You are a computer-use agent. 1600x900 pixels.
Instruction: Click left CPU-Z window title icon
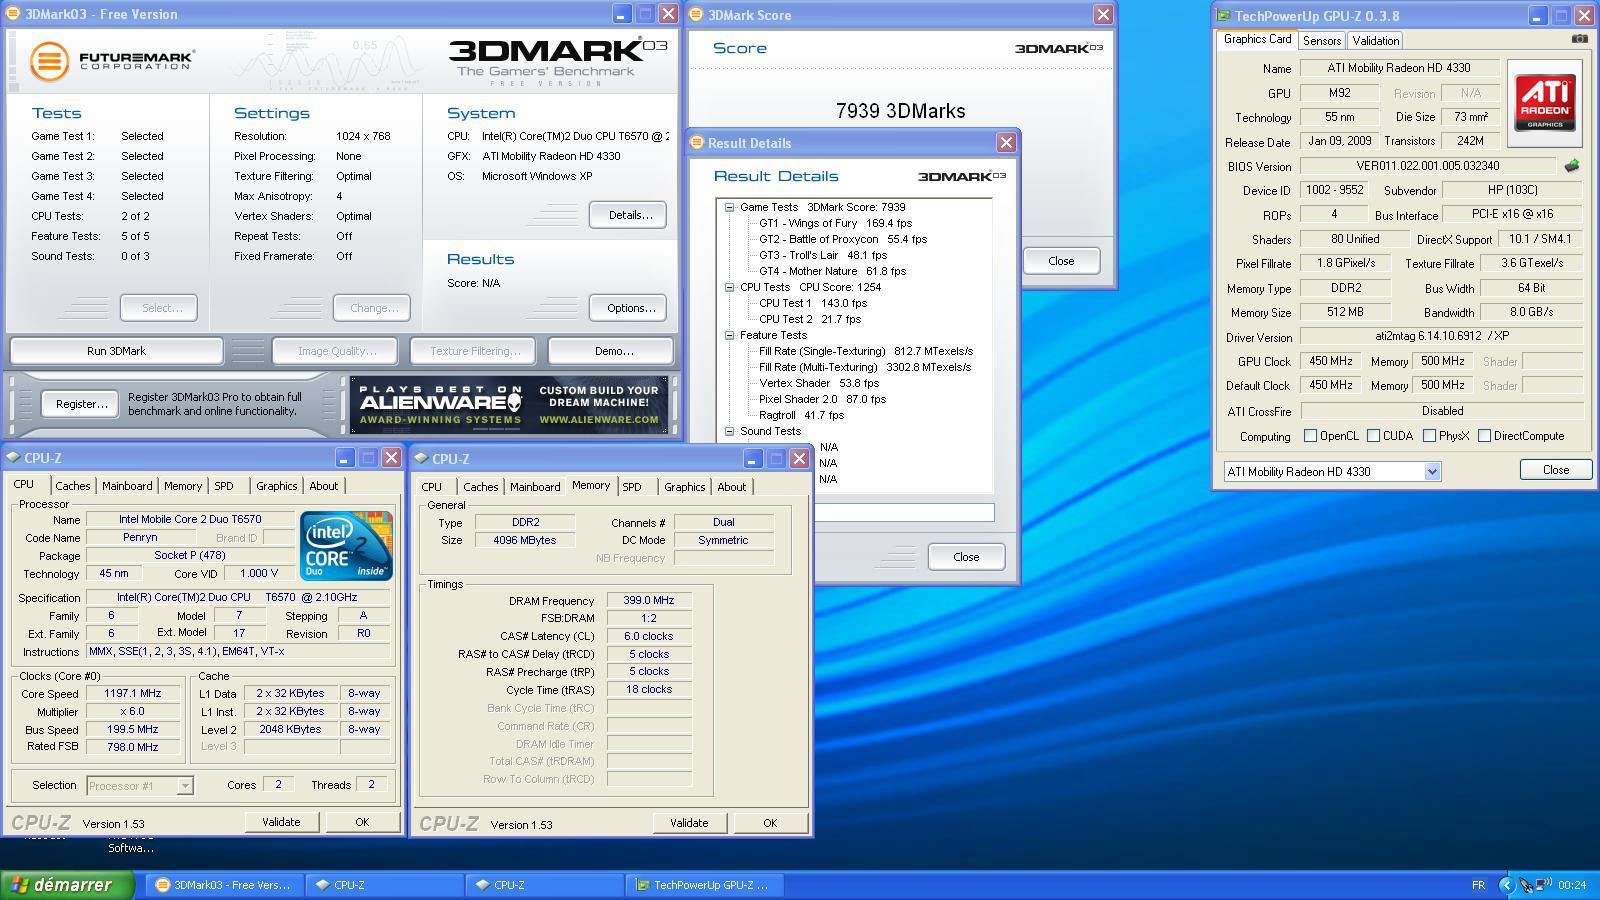(x=14, y=457)
